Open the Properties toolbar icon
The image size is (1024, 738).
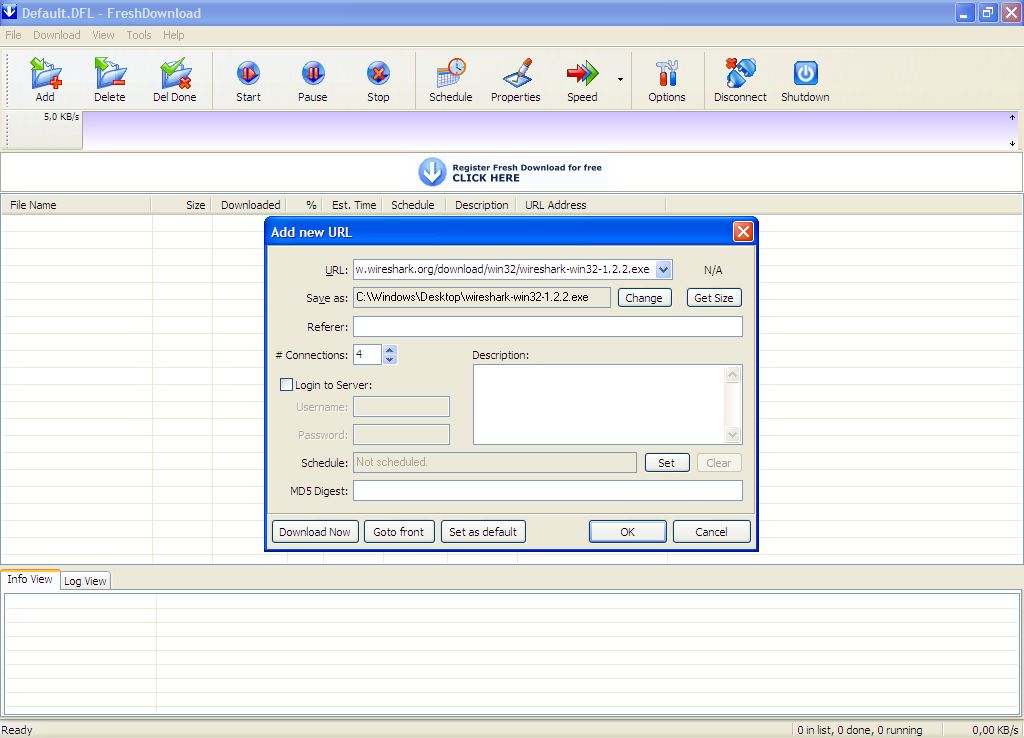[515, 80]
